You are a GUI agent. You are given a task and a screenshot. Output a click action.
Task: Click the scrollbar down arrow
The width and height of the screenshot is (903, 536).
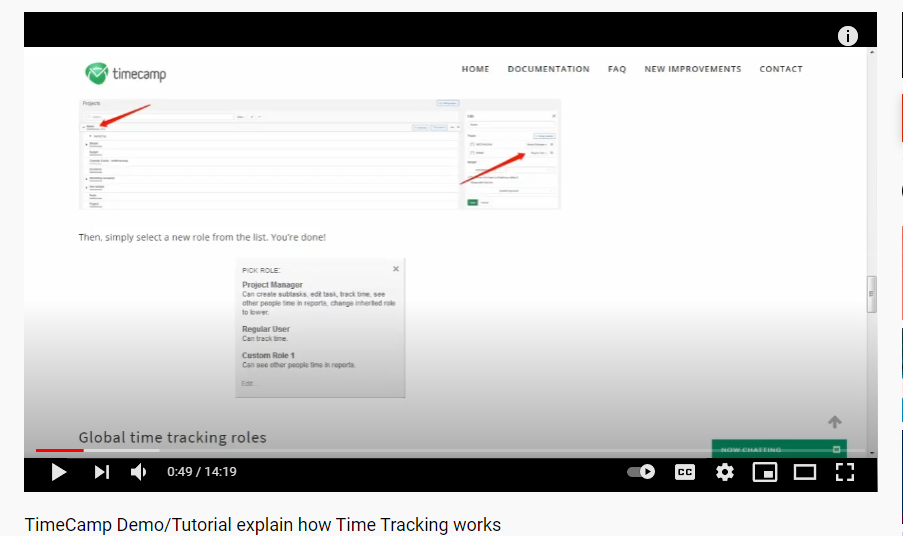tap(872, 453)
